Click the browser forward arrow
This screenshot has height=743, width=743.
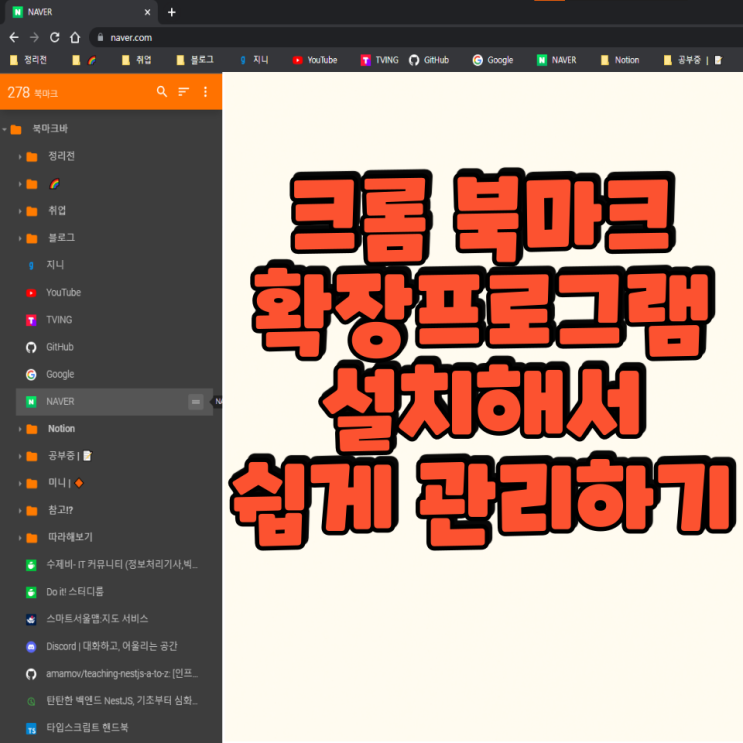(34, 37)
